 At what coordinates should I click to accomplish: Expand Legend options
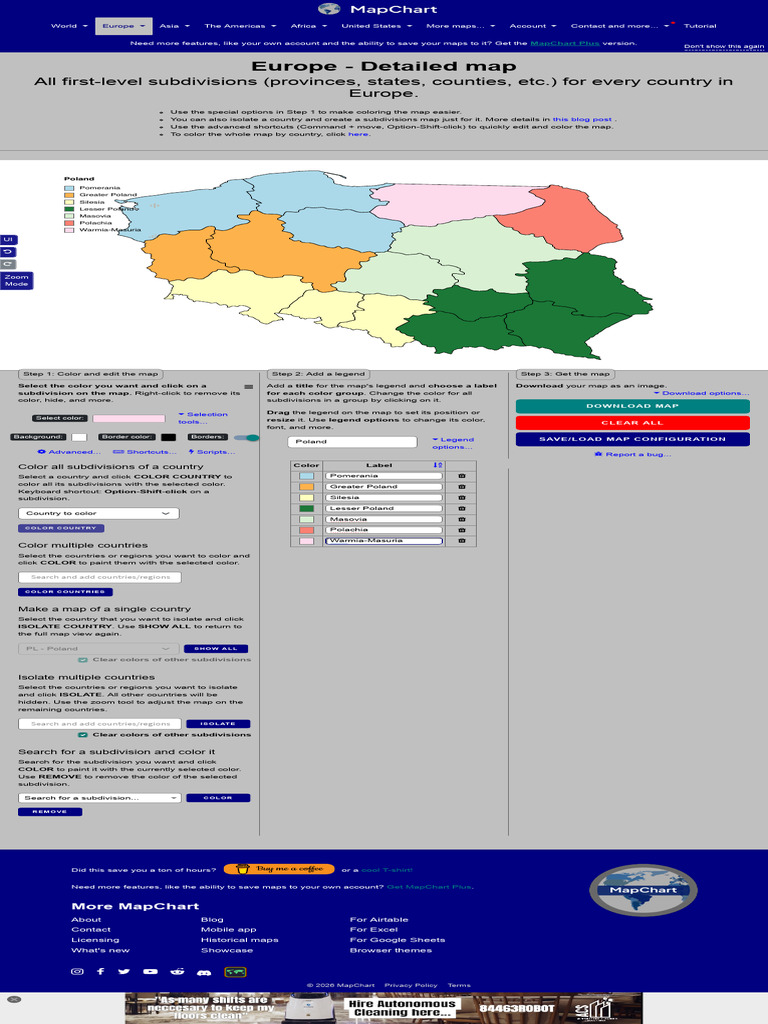pyautogui.click(x=453, y=443)
